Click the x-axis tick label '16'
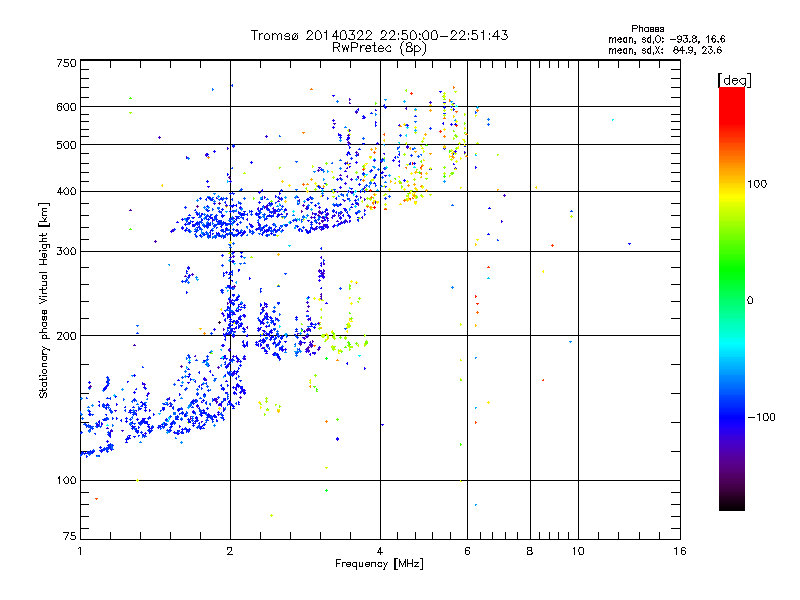800x600 pixels. [680, 551]
